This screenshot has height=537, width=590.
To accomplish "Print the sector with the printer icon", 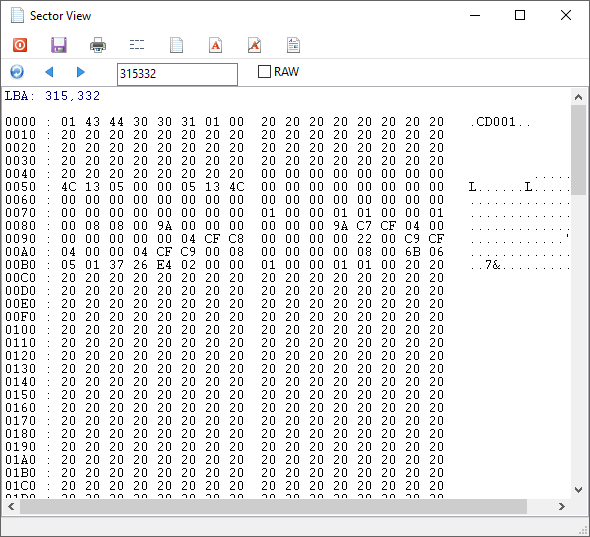I will point(98,45).
